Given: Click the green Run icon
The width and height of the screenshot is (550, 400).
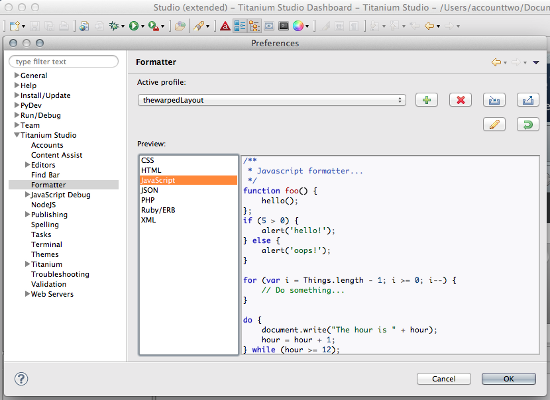Looking at the screenshot, I should coord(134,26).
